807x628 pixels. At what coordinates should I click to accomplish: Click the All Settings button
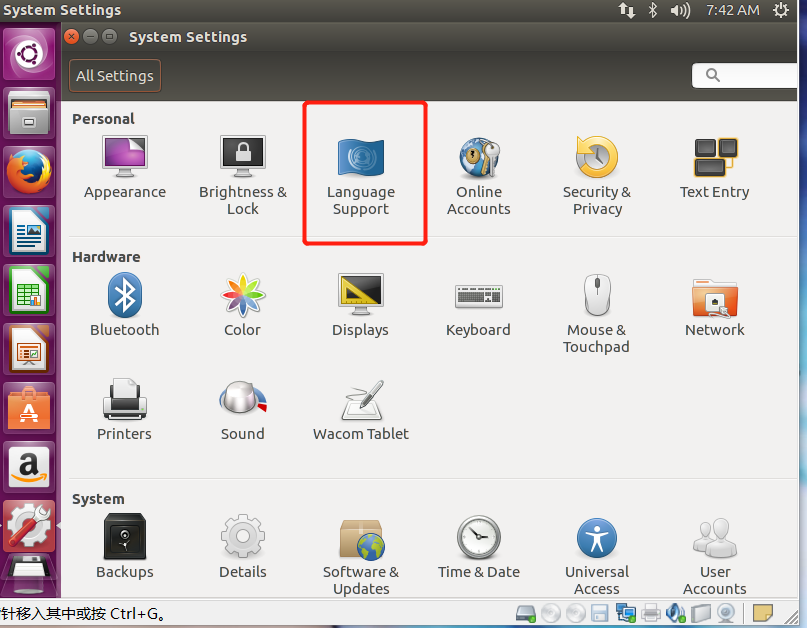115,76
